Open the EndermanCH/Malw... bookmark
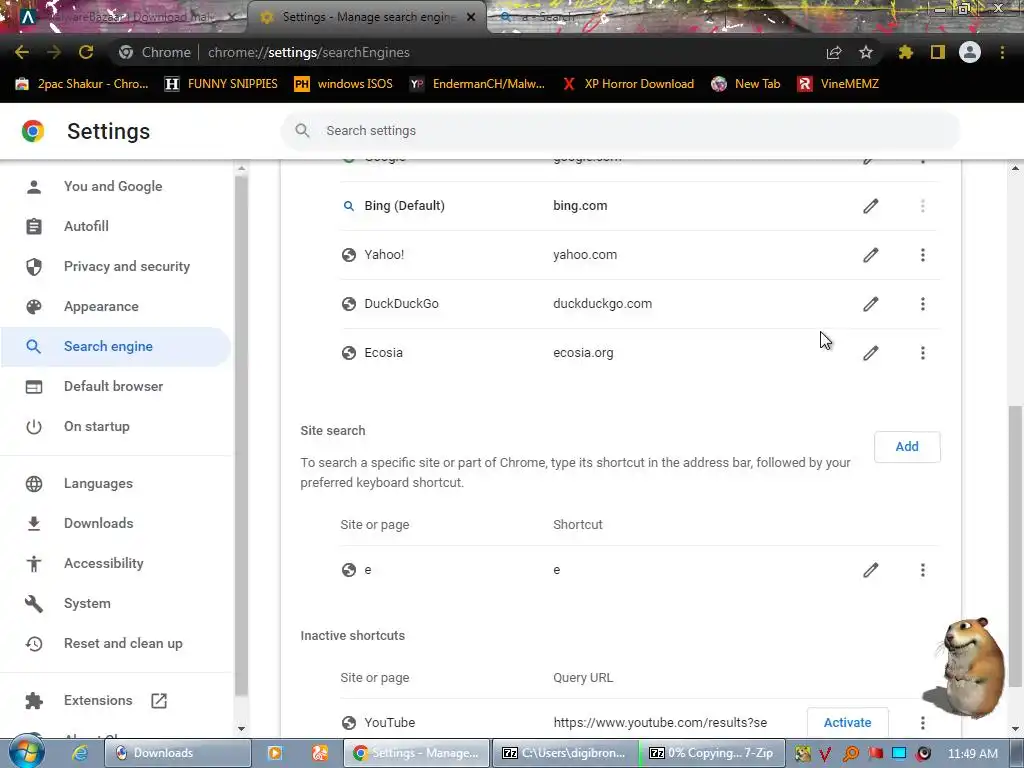The image size is (1024, 768). coord(477,84)
